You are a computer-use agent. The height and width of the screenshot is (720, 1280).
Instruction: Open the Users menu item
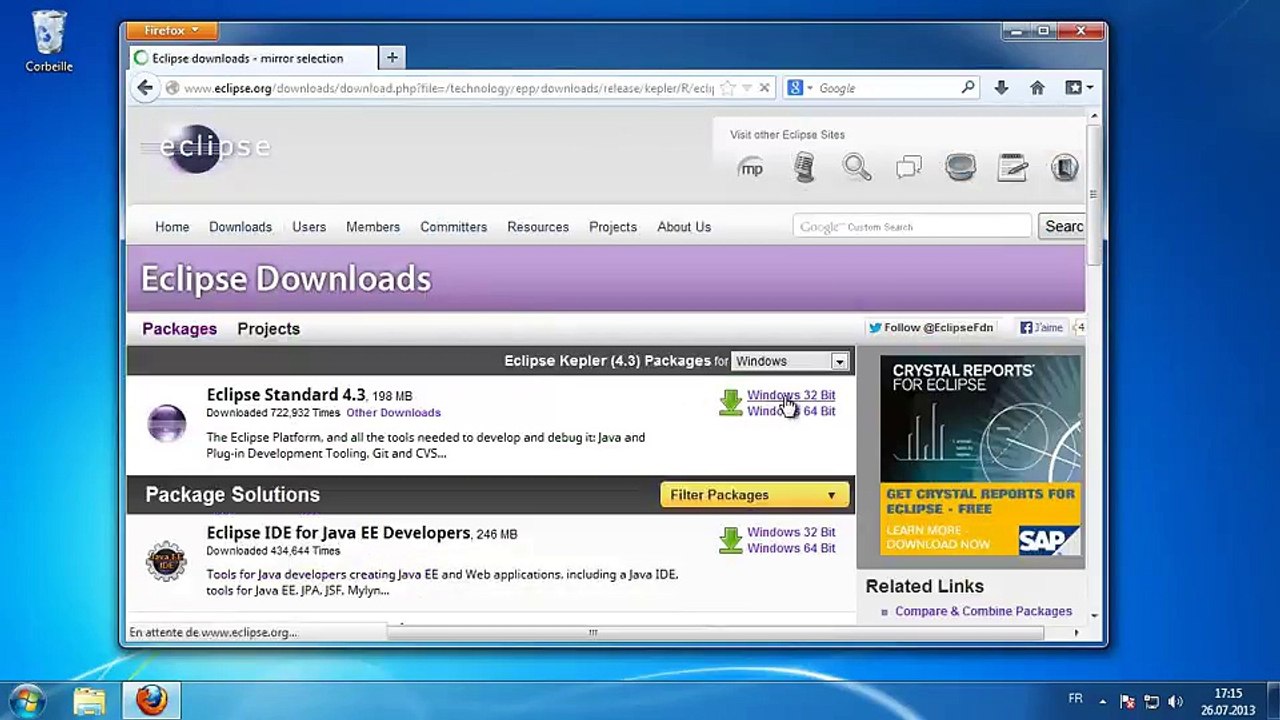(309, 227)
